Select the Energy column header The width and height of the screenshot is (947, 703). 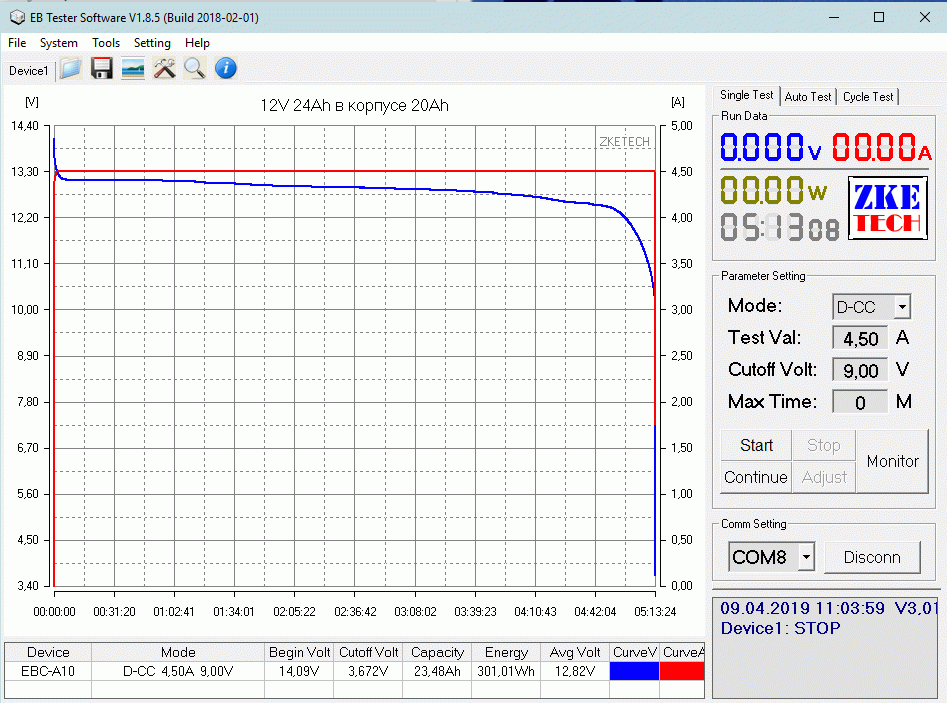[506, 652]
